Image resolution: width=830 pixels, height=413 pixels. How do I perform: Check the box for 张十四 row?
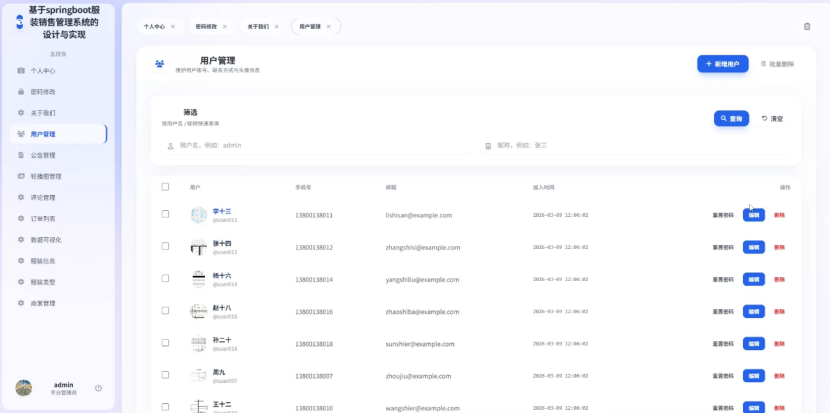pos(165,246)
